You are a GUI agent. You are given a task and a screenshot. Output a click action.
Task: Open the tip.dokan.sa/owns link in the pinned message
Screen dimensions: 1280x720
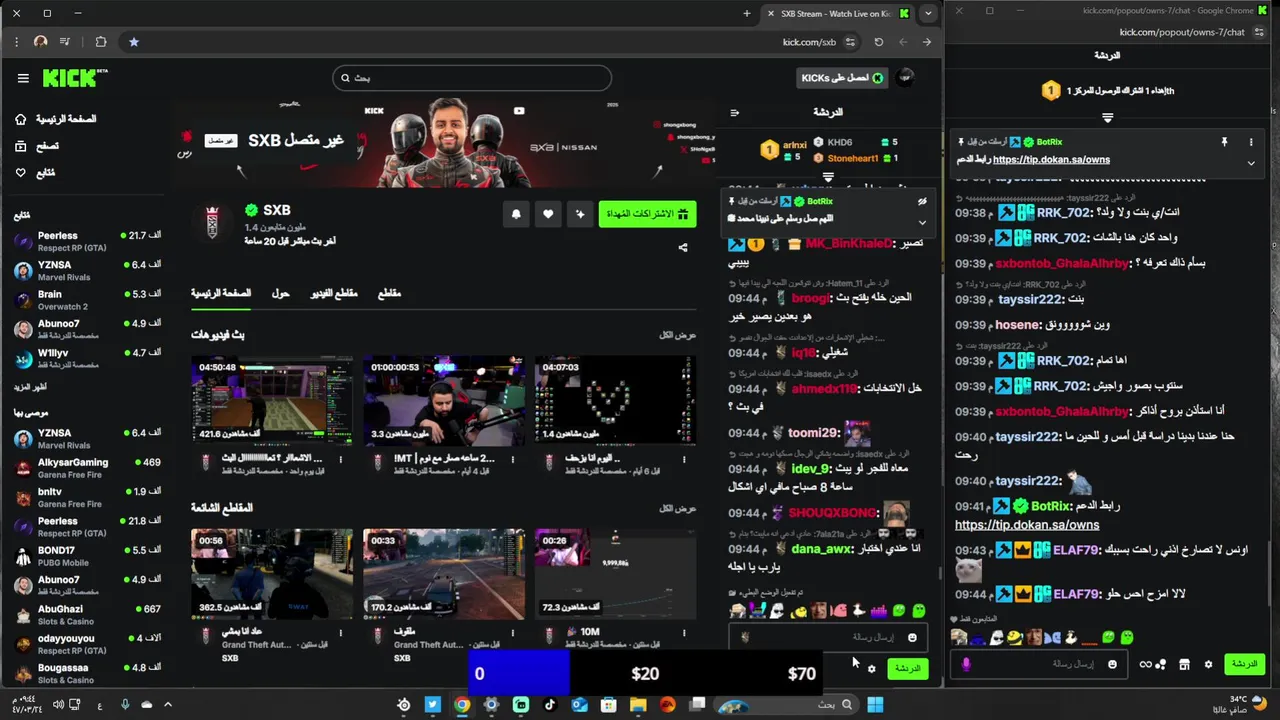(1051, 159)
